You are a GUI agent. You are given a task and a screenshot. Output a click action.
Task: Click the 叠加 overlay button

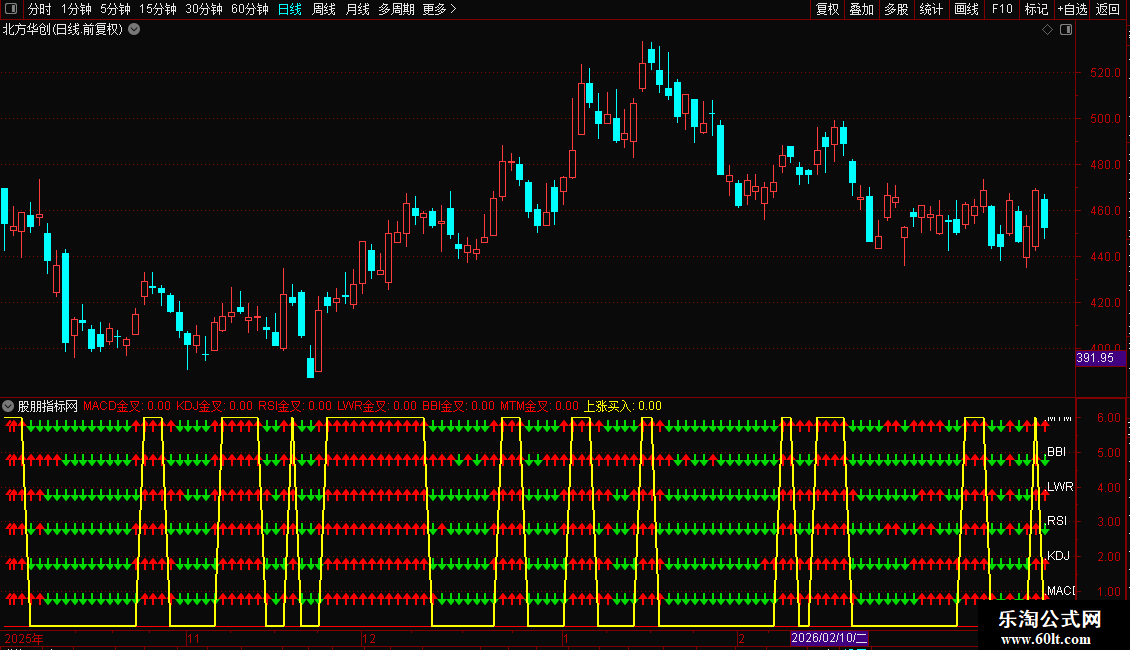[x=862, y=9]
